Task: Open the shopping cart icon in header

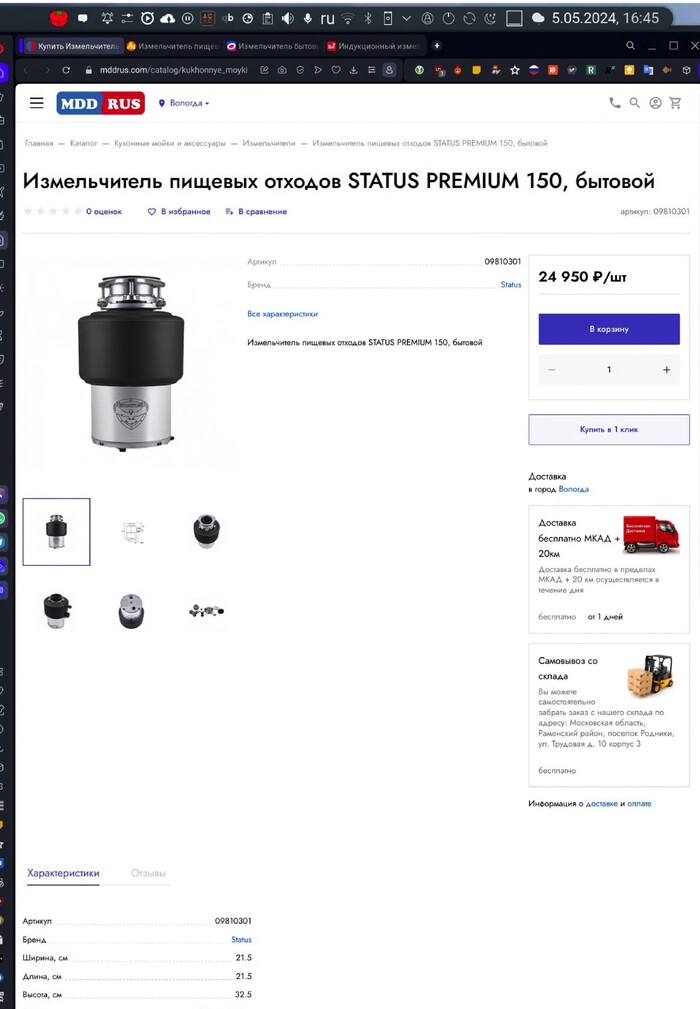Action: pos(675,103)
